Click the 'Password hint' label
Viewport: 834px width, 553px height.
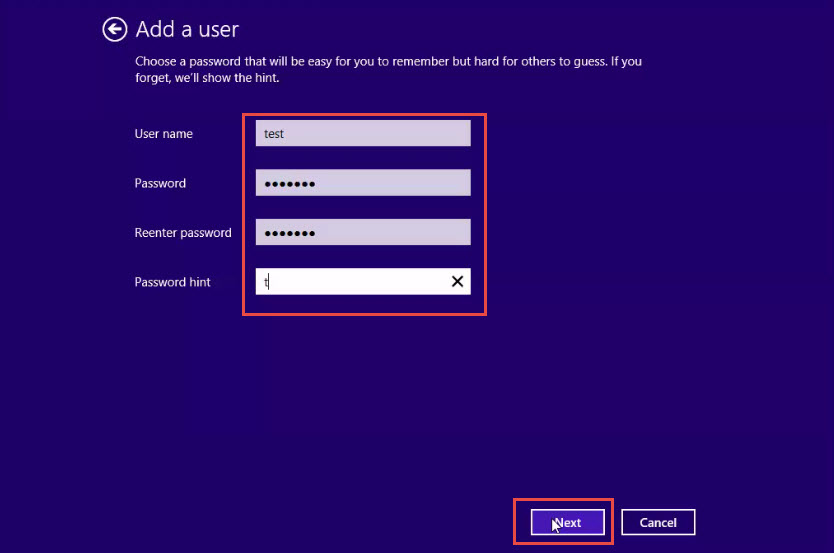172,282
